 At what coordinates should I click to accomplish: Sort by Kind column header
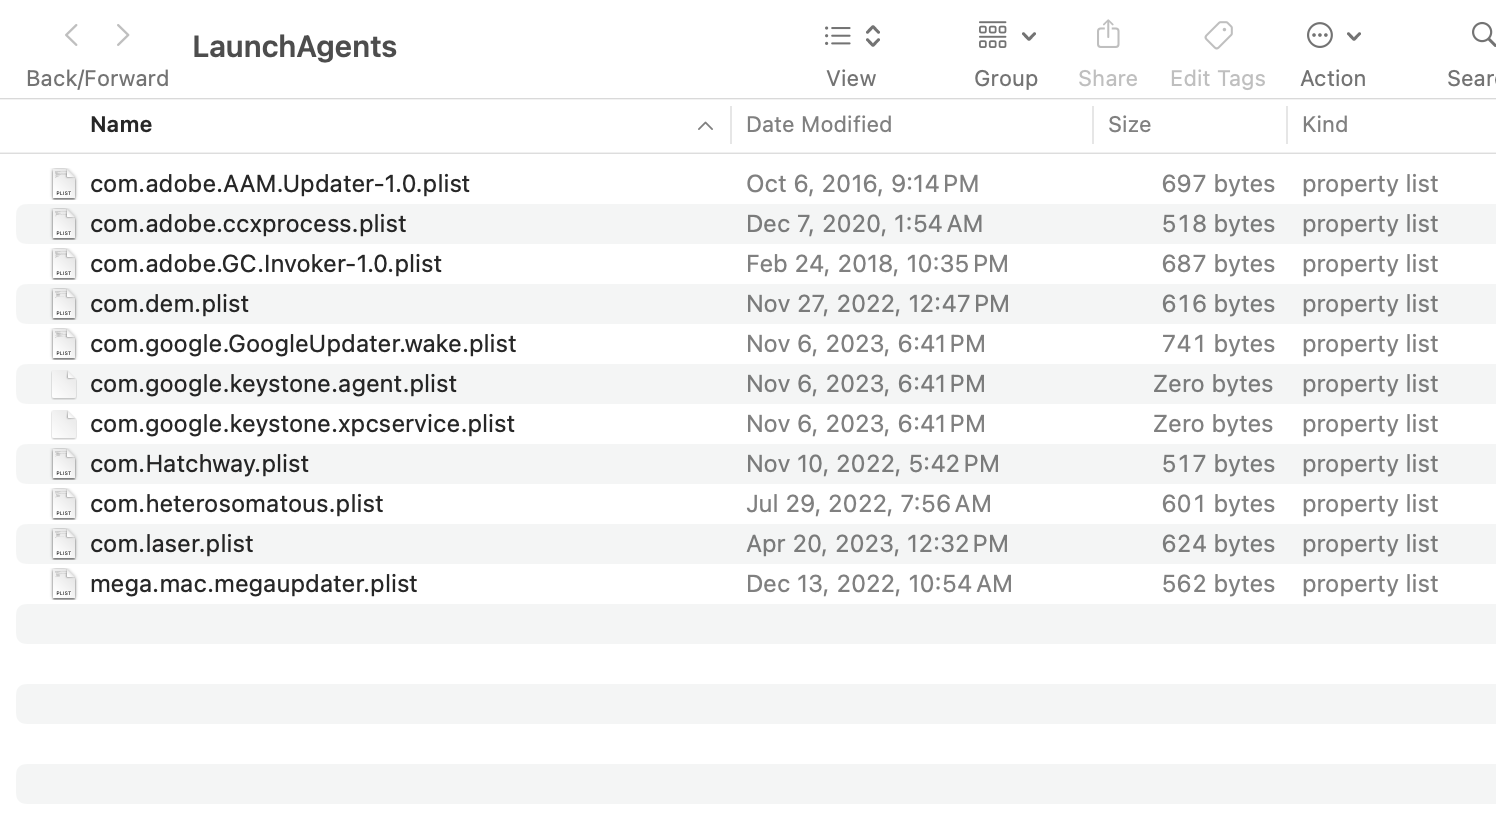click(1325, 125)
